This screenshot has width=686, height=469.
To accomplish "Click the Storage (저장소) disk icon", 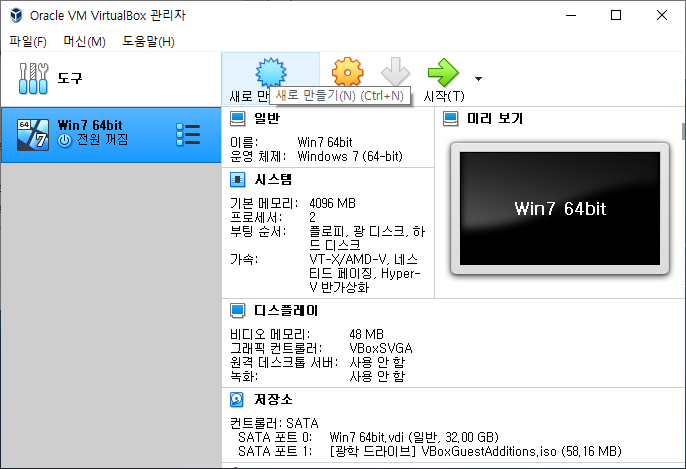I will [237, 399].
